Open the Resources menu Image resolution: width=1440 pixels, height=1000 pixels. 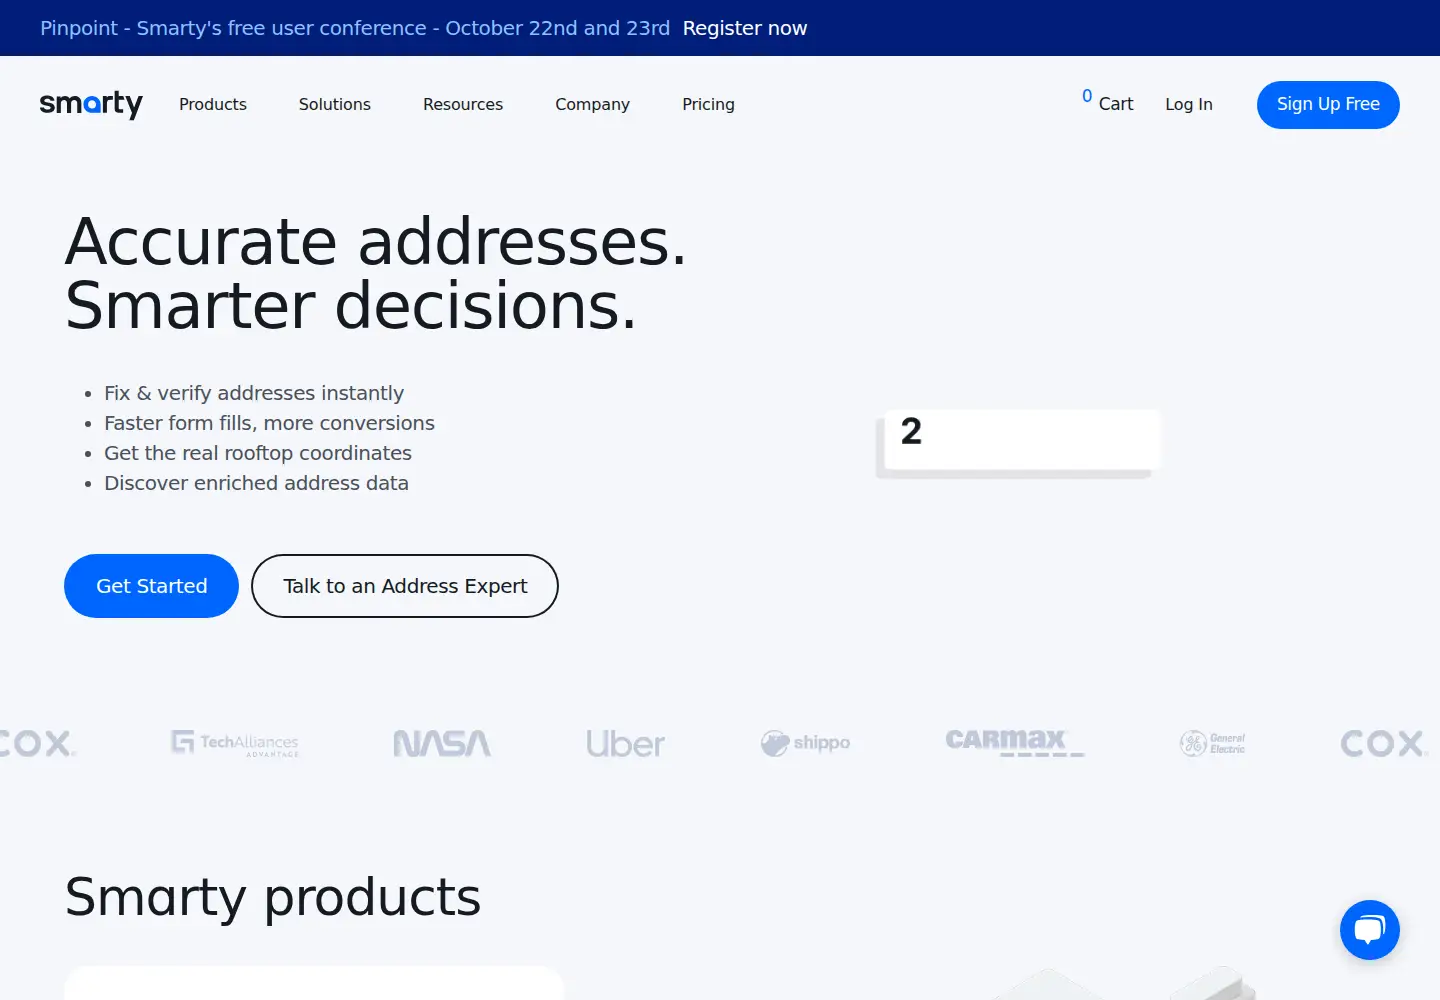[463, 104]
